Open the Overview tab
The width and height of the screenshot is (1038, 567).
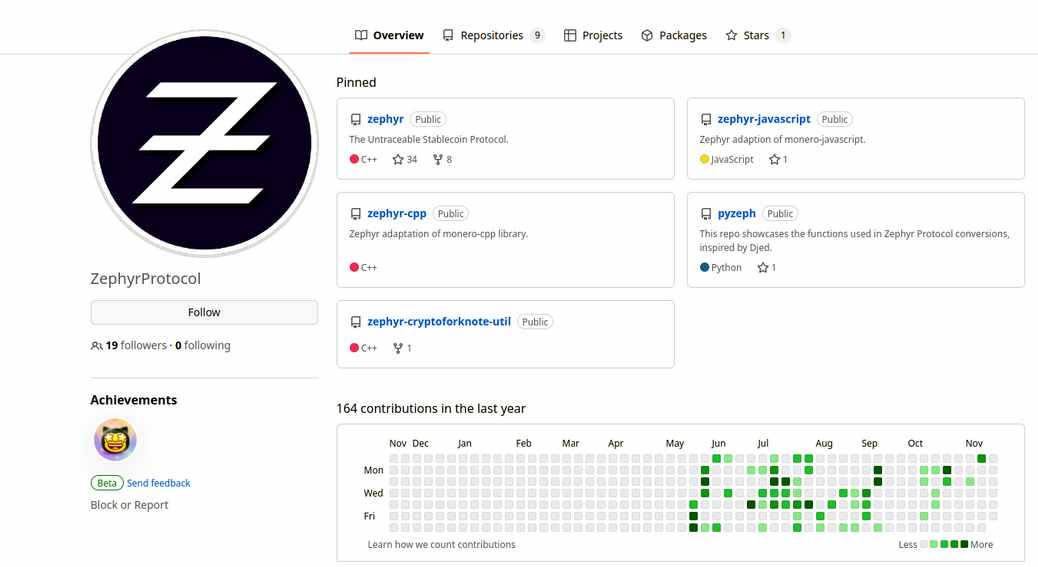(x=389, y=35)
